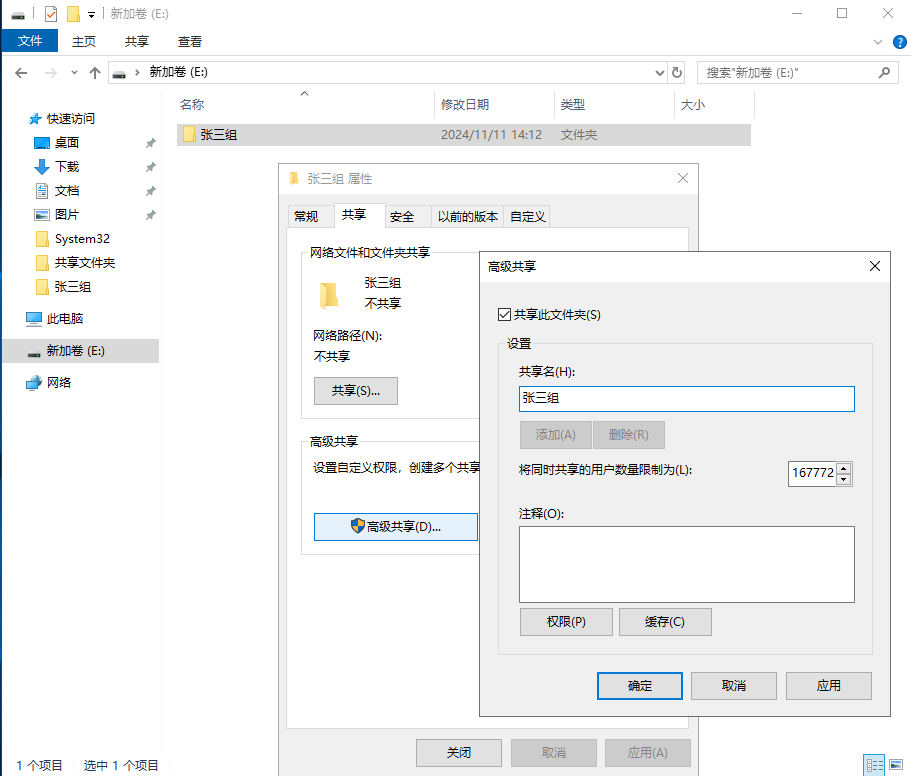Click the 共享名 input field

click(x=687, y=398)
